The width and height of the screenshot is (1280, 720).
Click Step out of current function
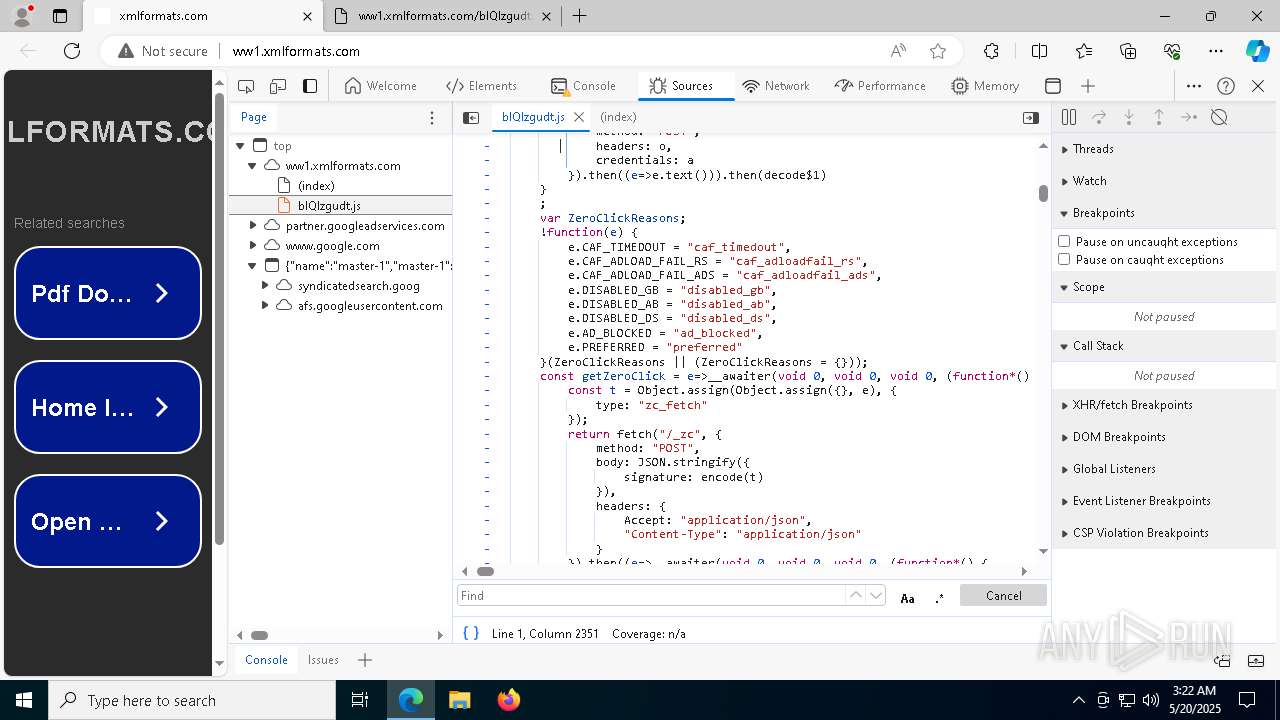pyautogui.click(x=1159, y=117)
